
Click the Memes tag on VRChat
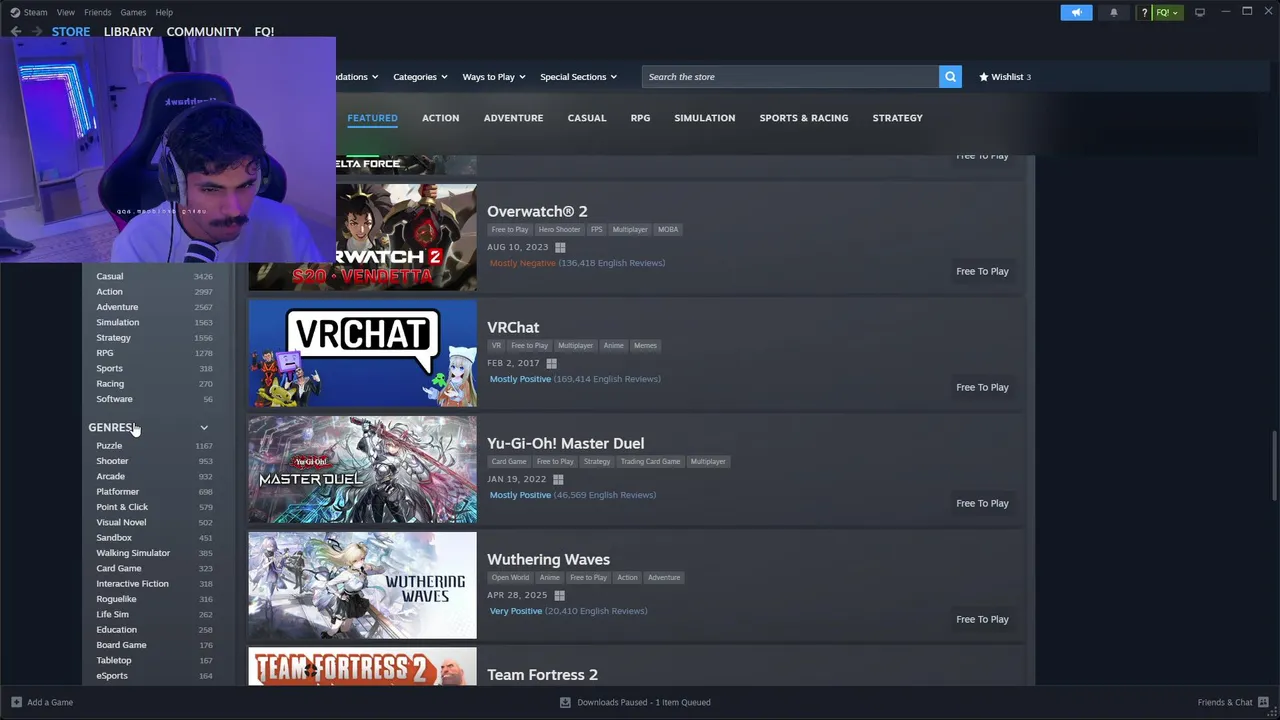tap(645, 346)
